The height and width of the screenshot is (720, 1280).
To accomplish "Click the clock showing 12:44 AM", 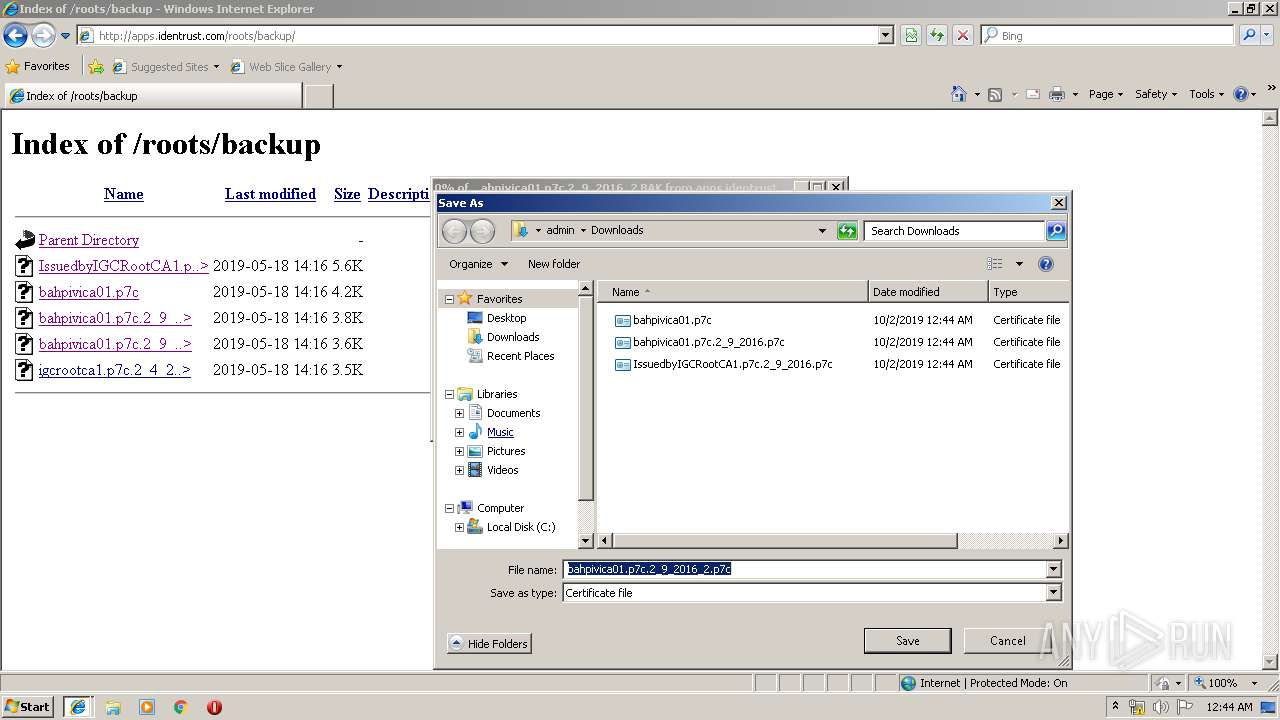I will [1229, 707].
